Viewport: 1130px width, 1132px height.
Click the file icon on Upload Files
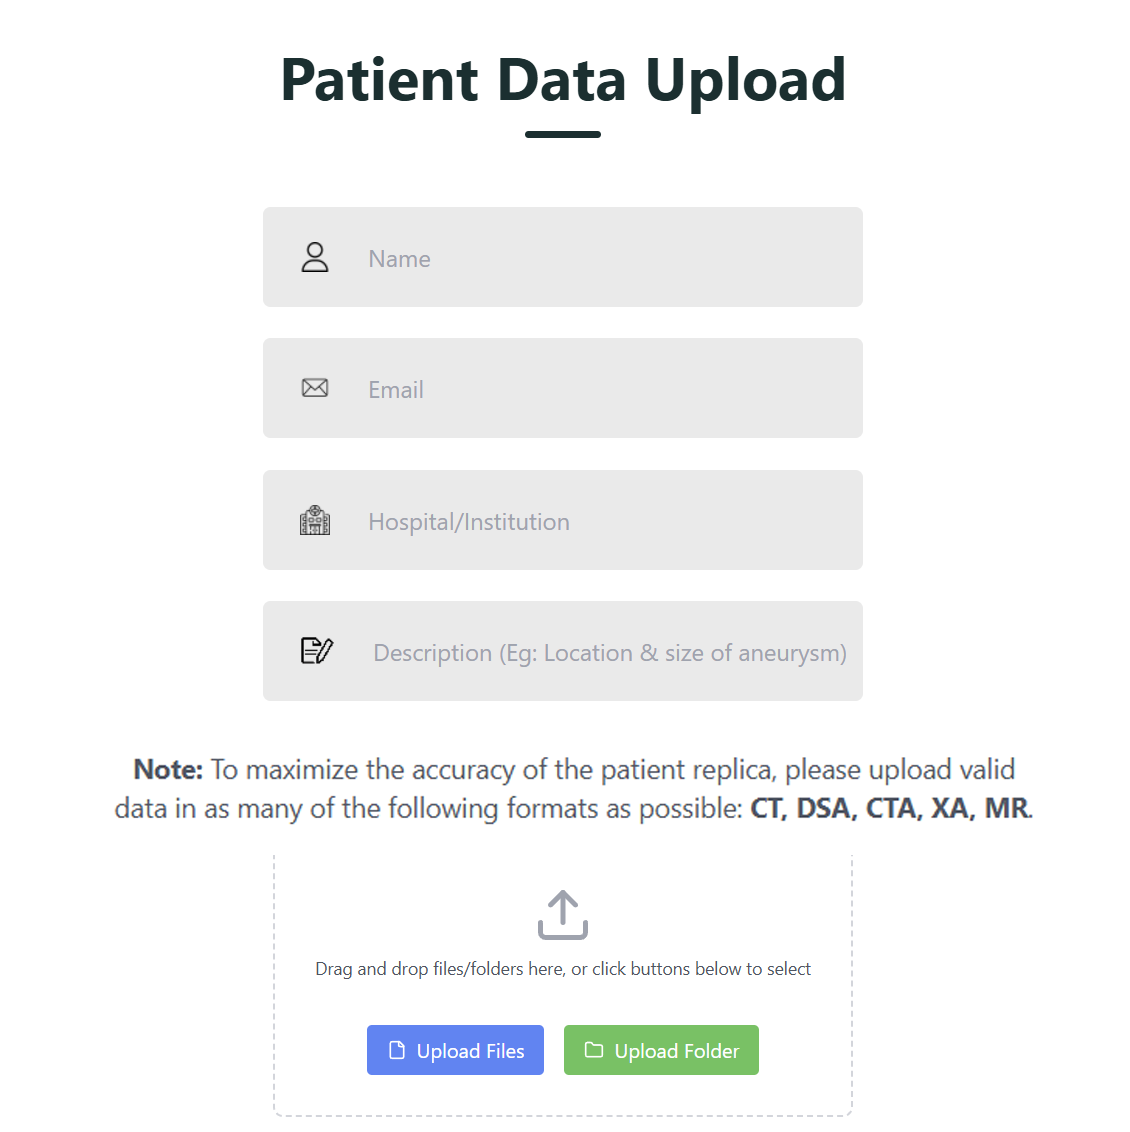397,1050
